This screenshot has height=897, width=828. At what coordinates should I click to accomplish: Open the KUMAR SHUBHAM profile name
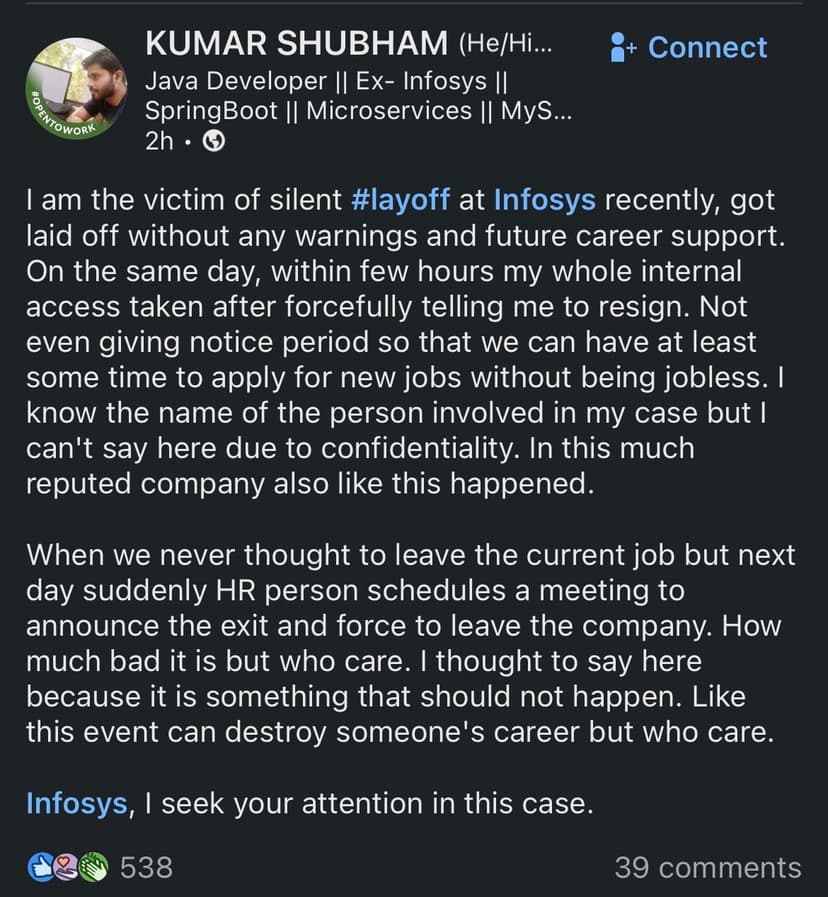click(296, 43)
